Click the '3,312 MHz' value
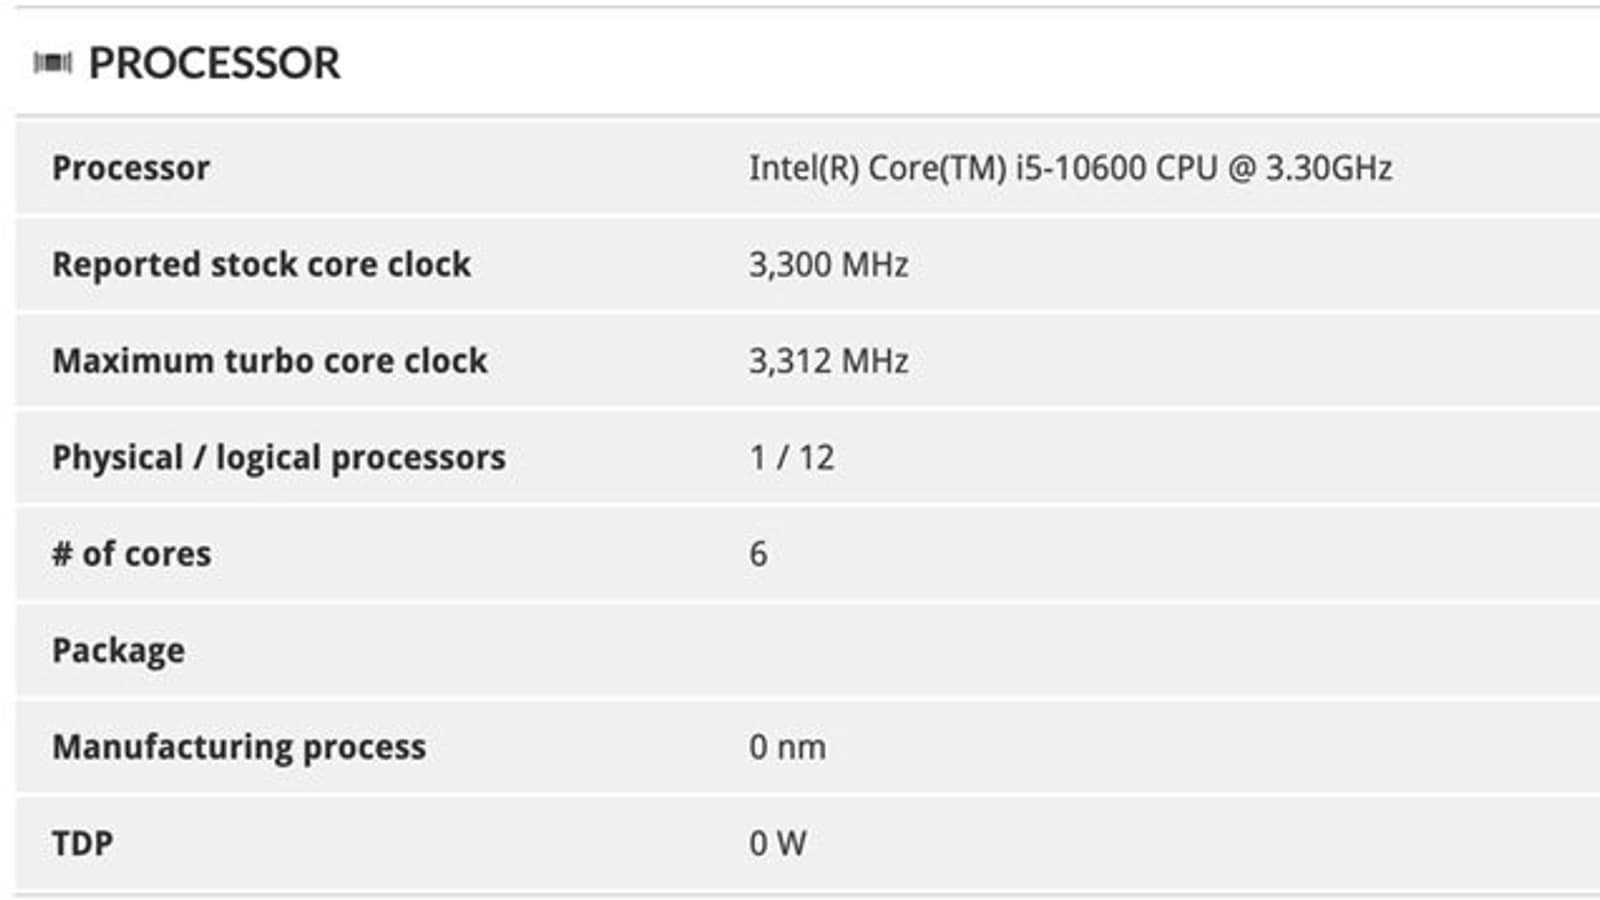 828,361
